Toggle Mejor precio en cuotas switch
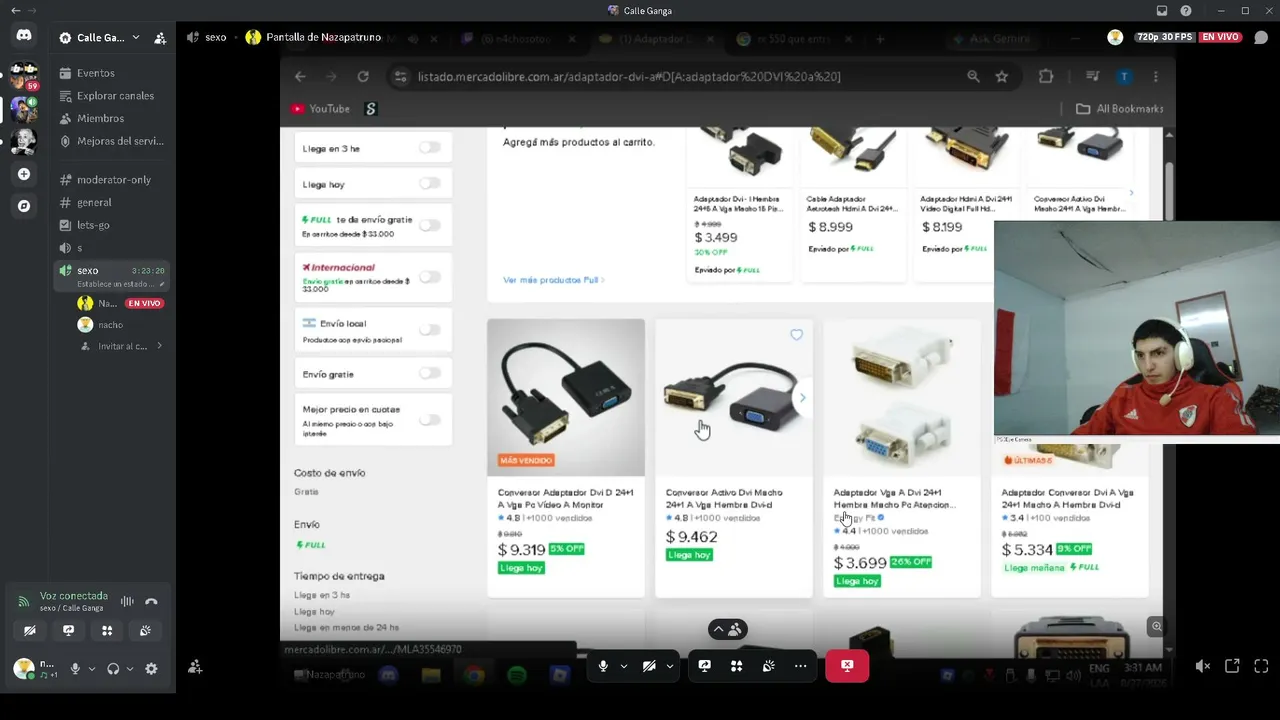Viewport: 1280px width, 720px height. 430,419
